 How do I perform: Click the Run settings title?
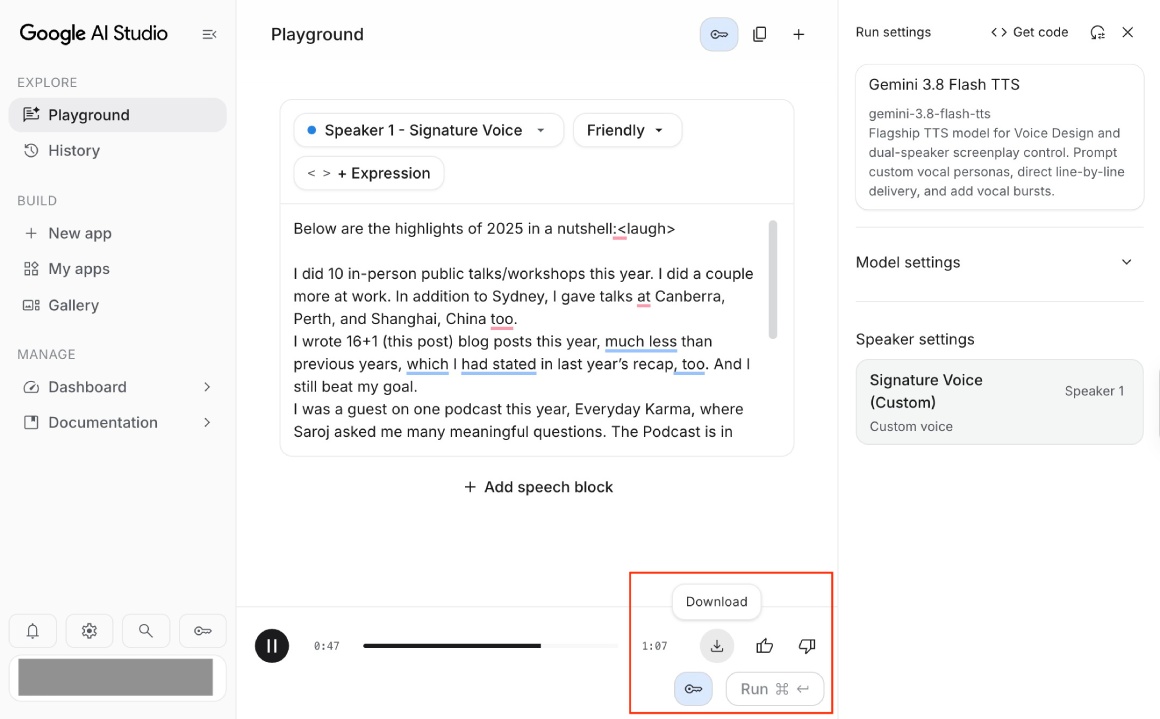[894, 33]
